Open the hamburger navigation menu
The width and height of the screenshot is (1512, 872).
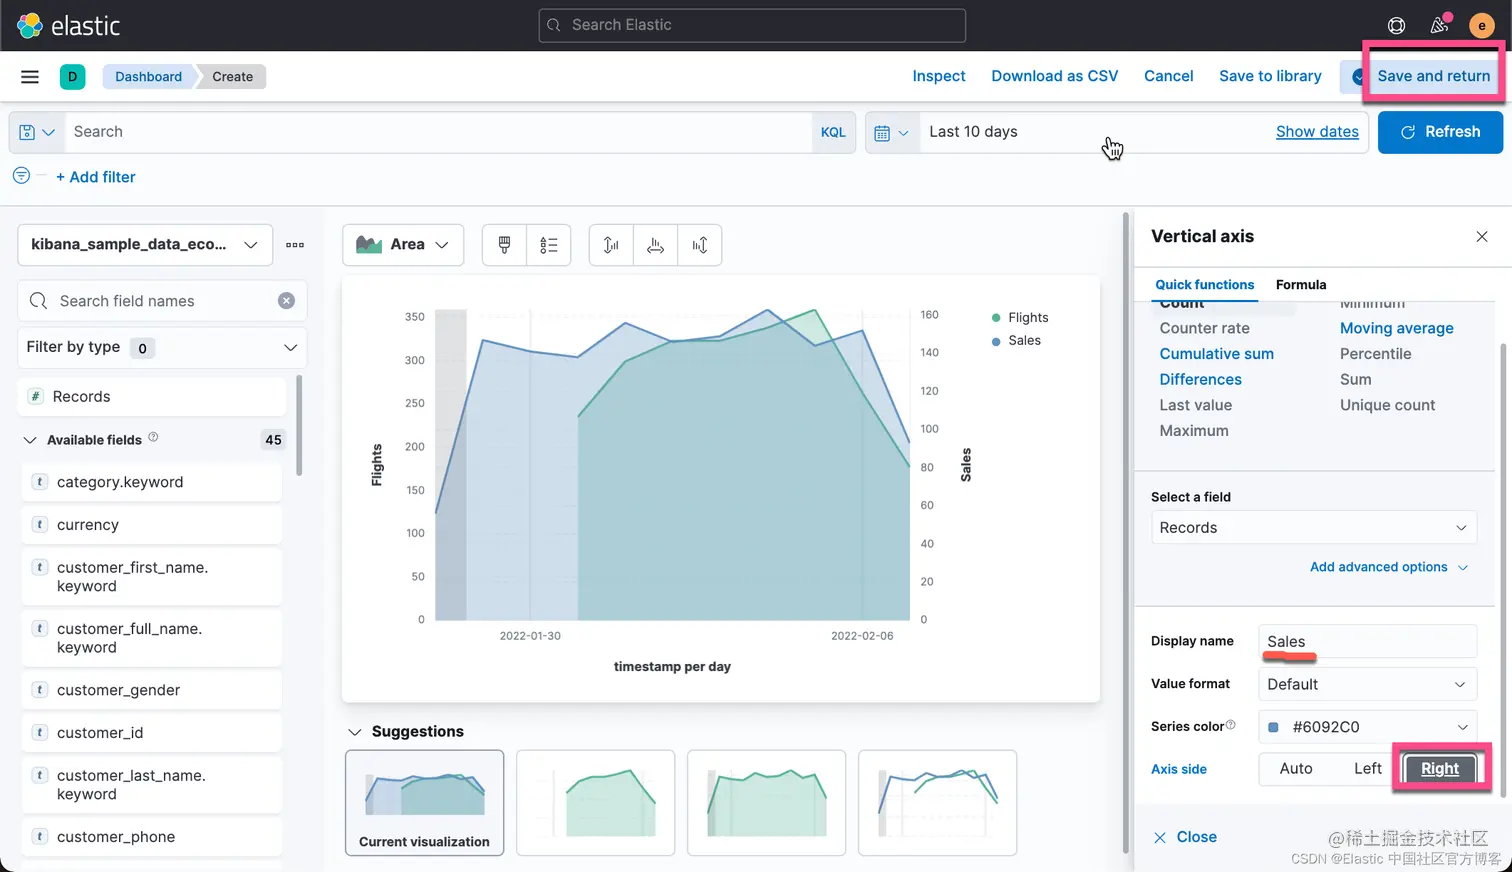pos(30,77)
